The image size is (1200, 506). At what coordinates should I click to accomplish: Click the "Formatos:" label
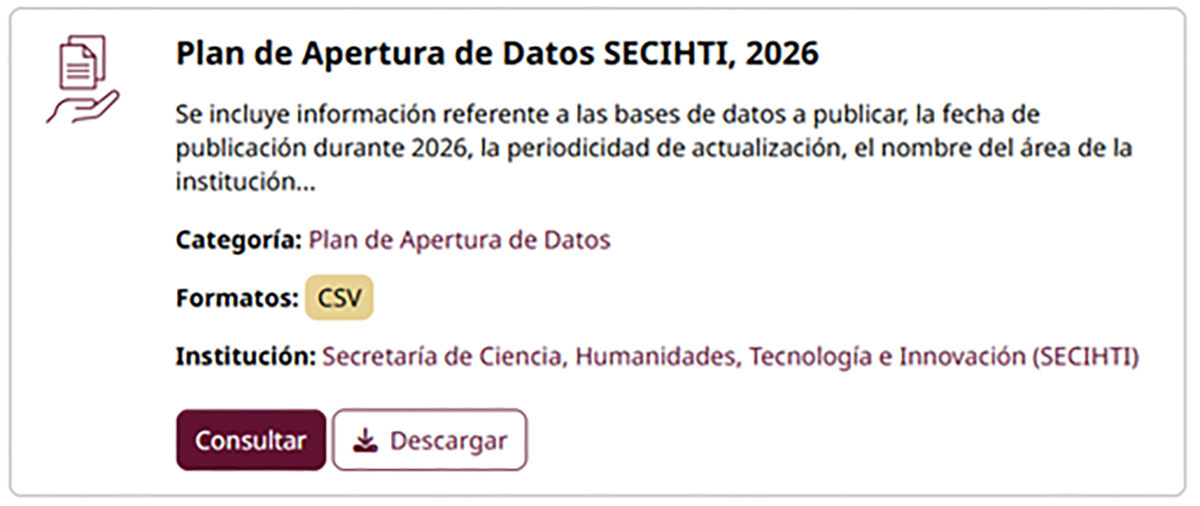[237, 298]
